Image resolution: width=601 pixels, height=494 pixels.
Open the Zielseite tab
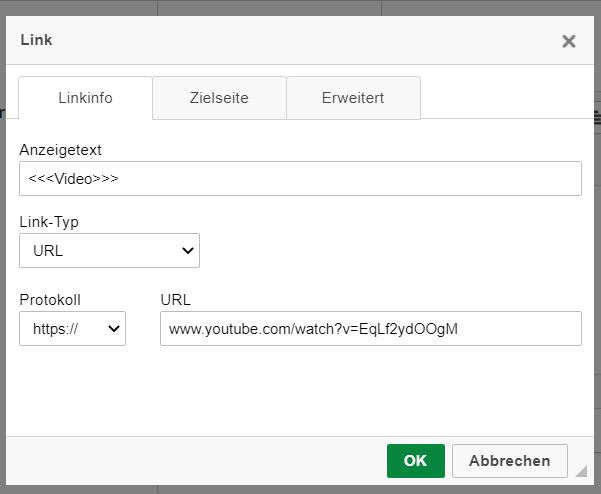219,98
